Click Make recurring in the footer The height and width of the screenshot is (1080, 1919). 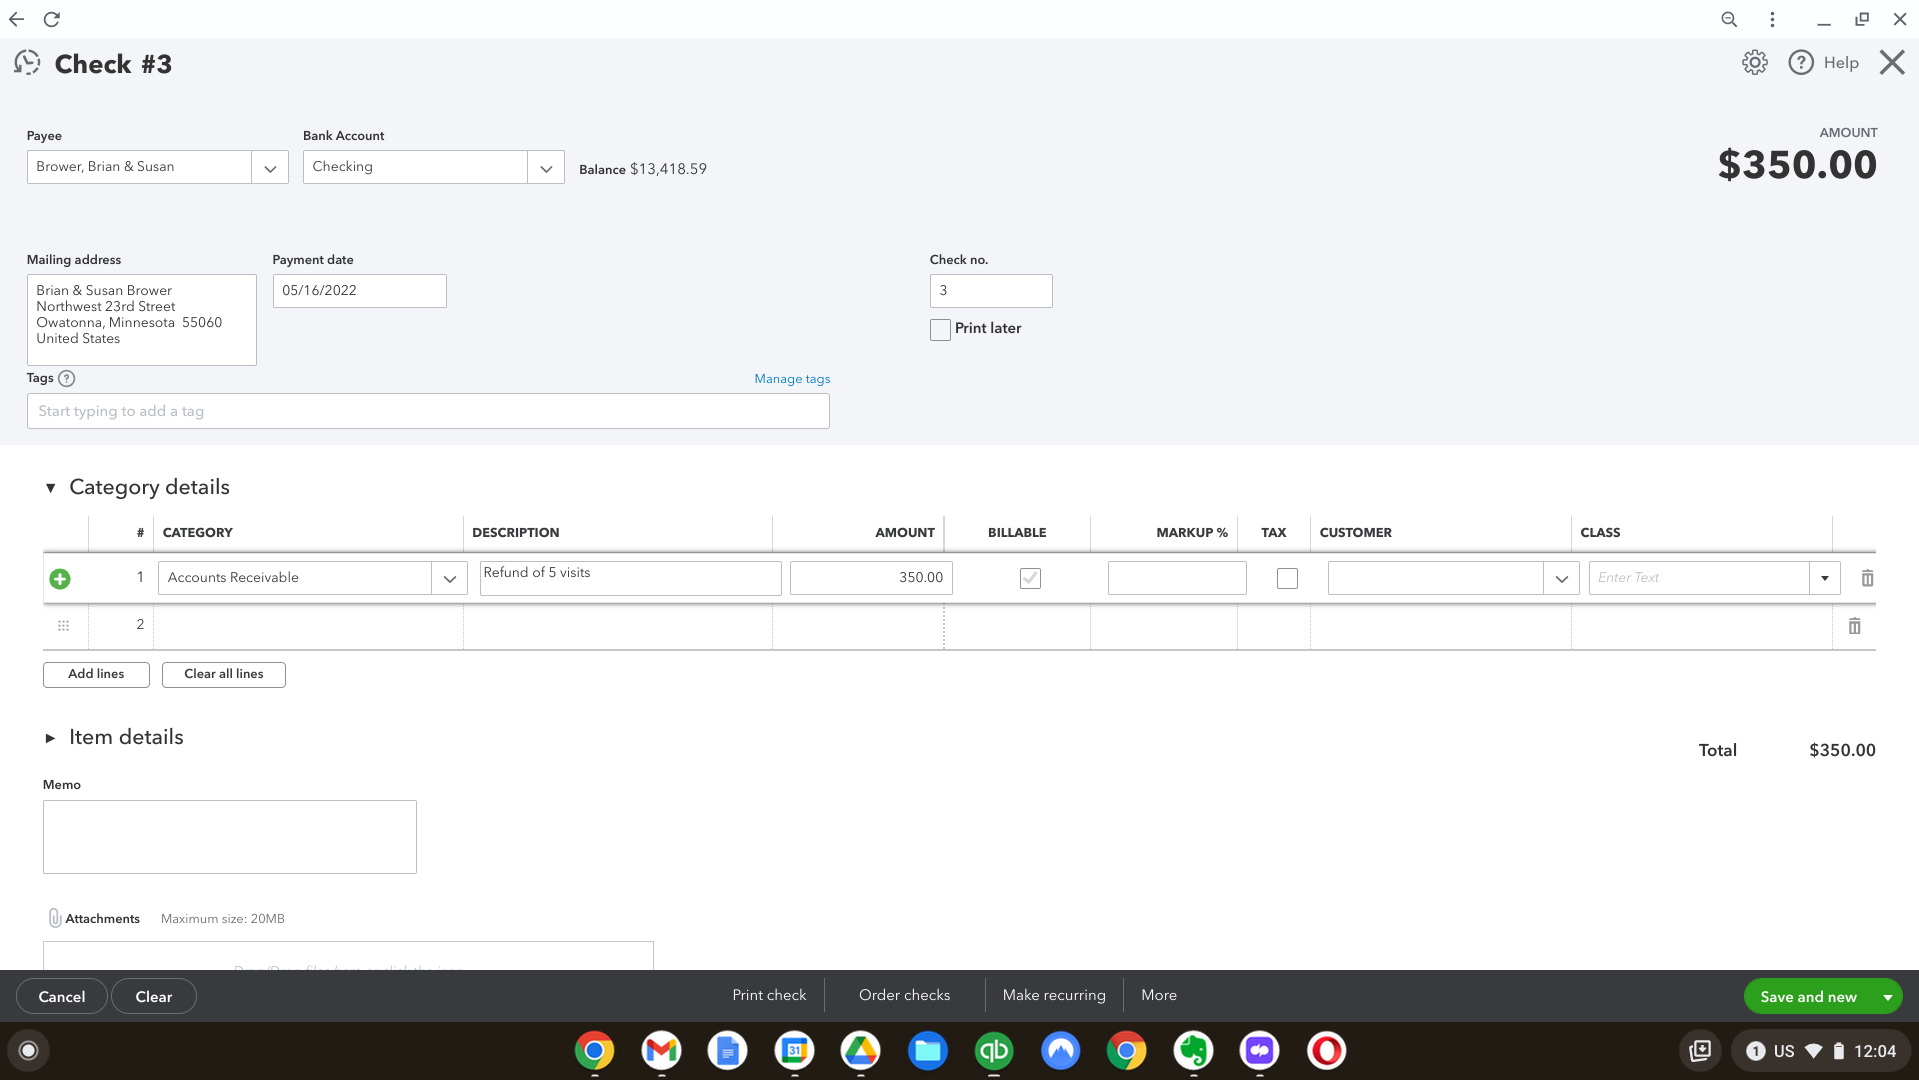pos(1054,995)
